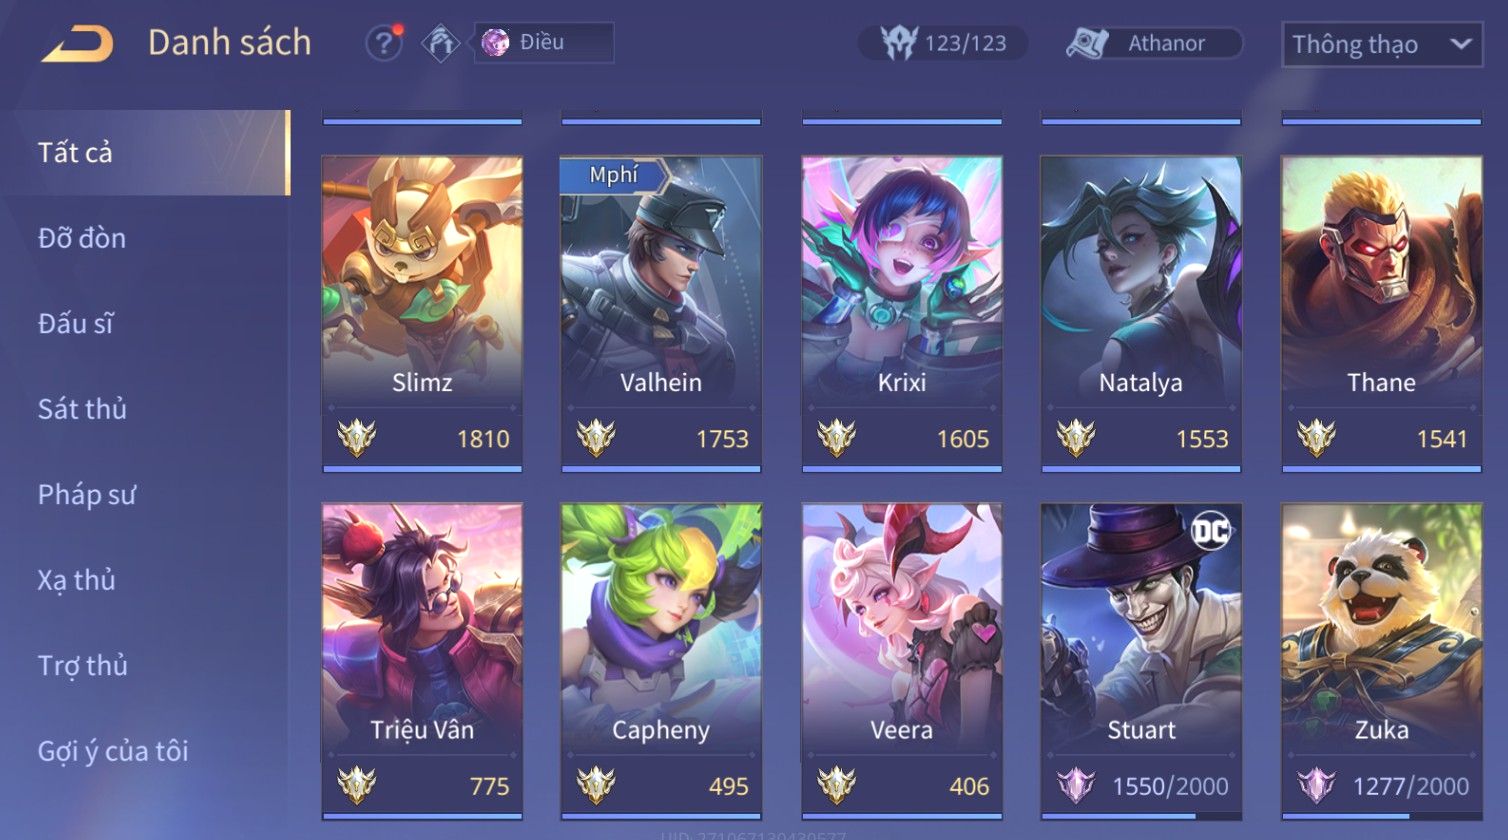Click the Mphí tag on Valhein

(613, 175)
